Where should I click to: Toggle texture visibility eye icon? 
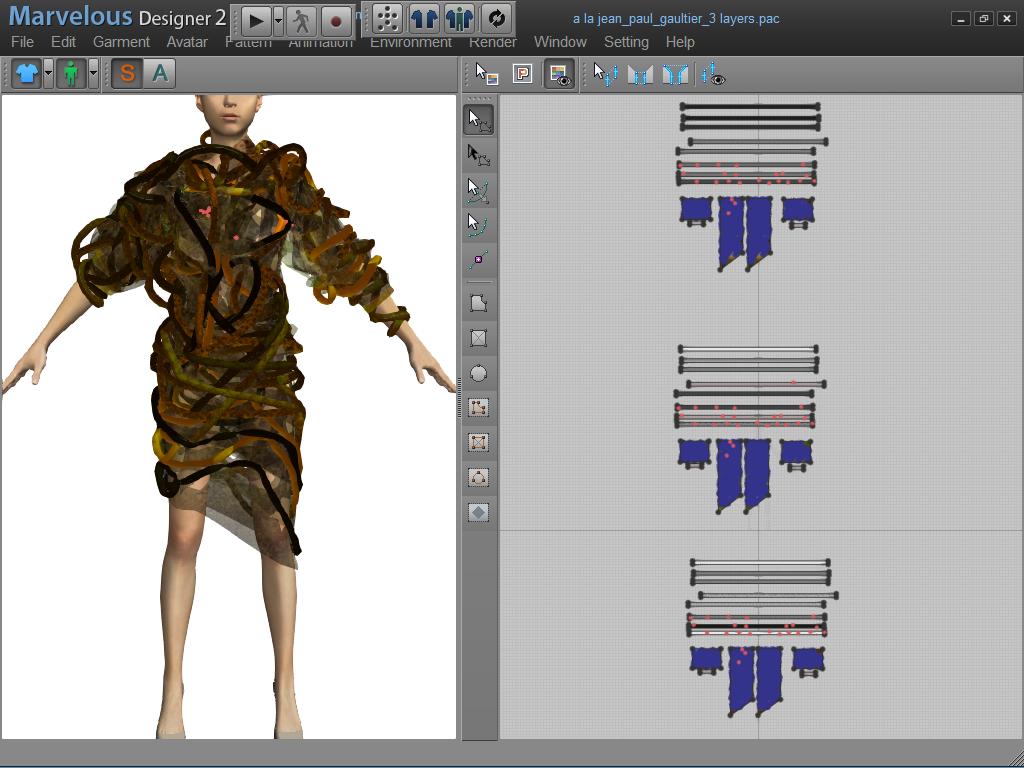pyautogui.click(x=559, y=74)
